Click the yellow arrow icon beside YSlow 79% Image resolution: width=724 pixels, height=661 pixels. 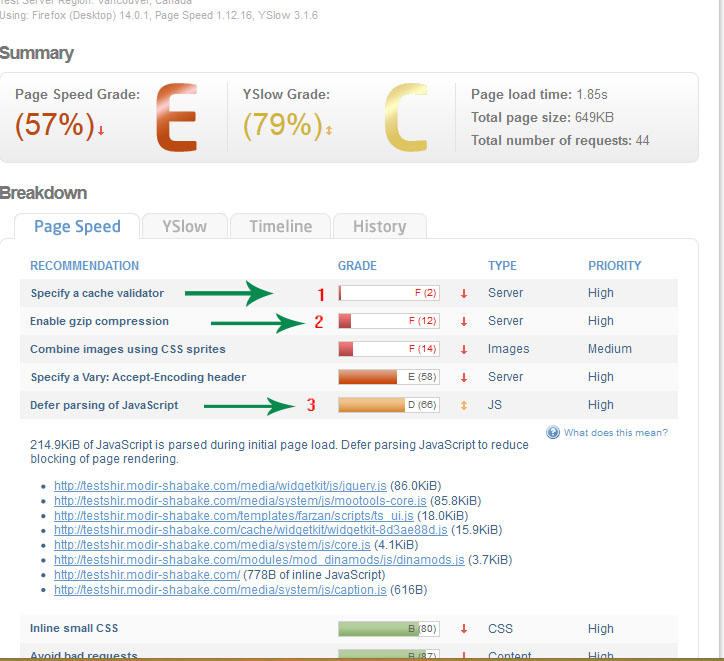(329, 130)
